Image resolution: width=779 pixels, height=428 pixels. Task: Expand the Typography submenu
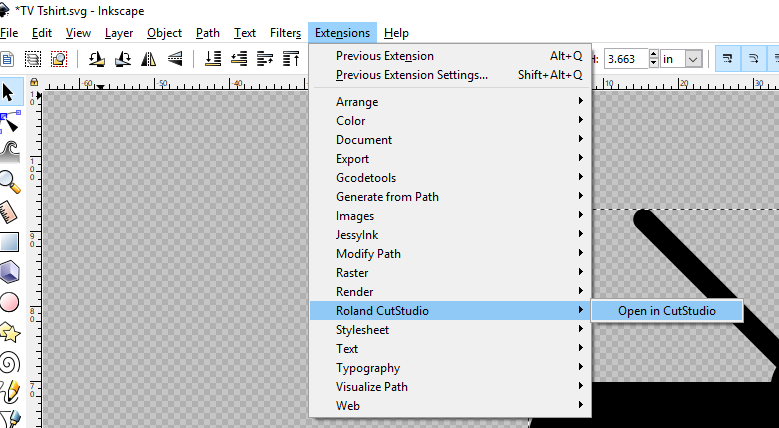coord(450,368)
